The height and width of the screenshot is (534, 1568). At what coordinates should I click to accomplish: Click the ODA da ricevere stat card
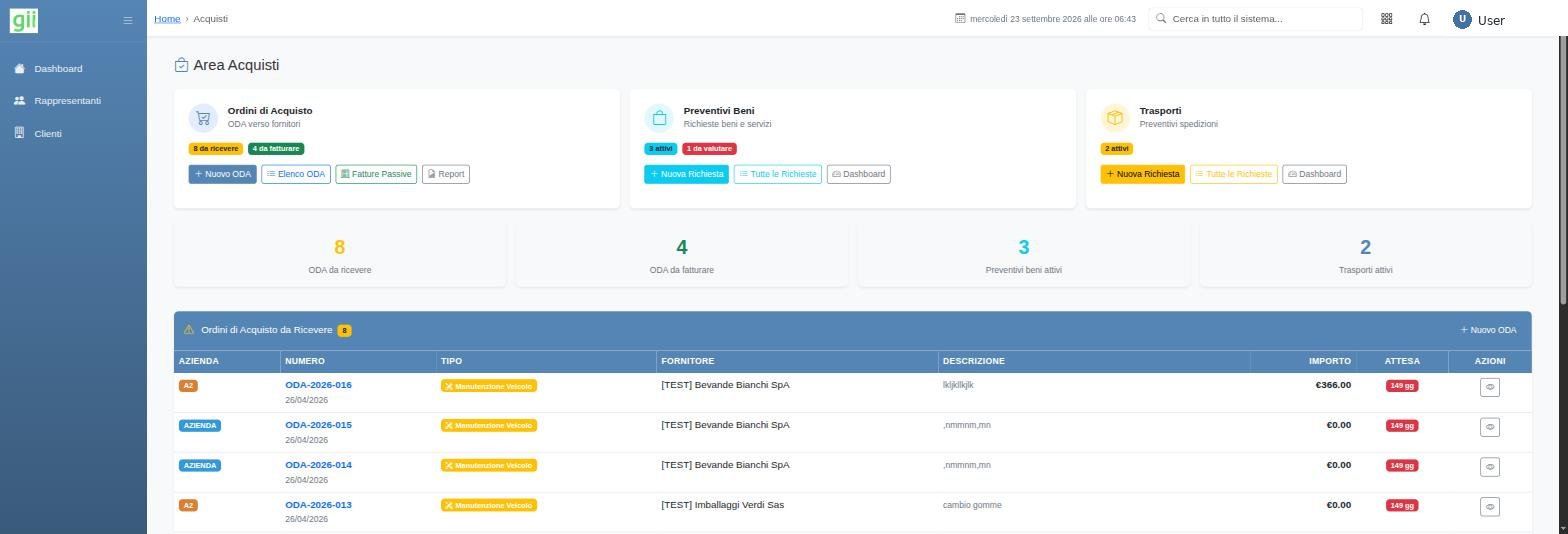pos(340,255)
